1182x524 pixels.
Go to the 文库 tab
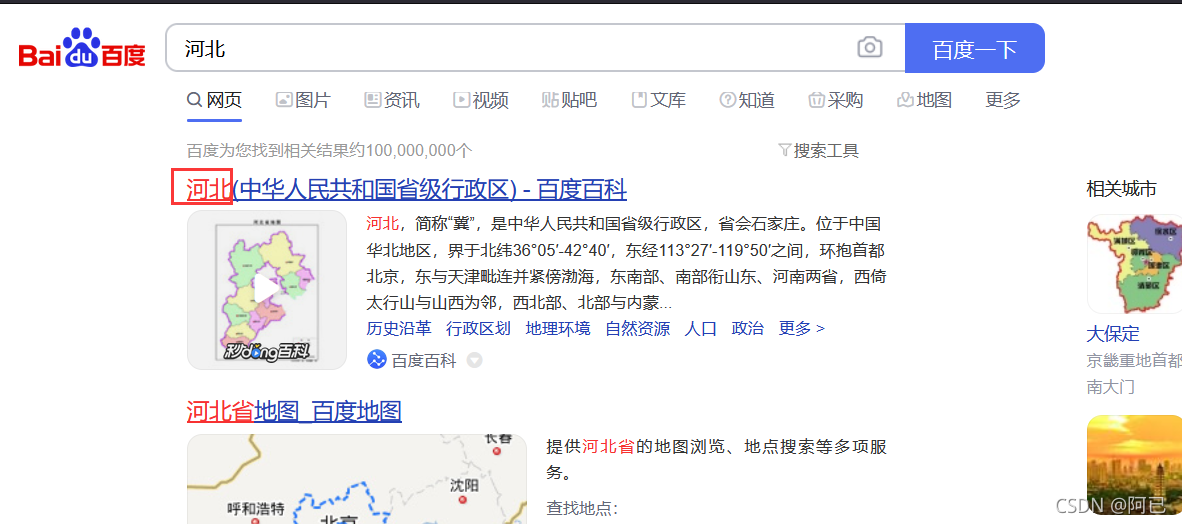click(x=658, y=100)
